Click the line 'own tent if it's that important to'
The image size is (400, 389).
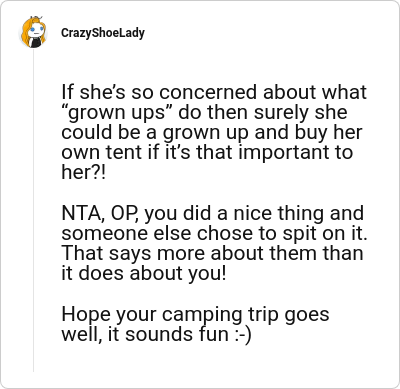207,152
